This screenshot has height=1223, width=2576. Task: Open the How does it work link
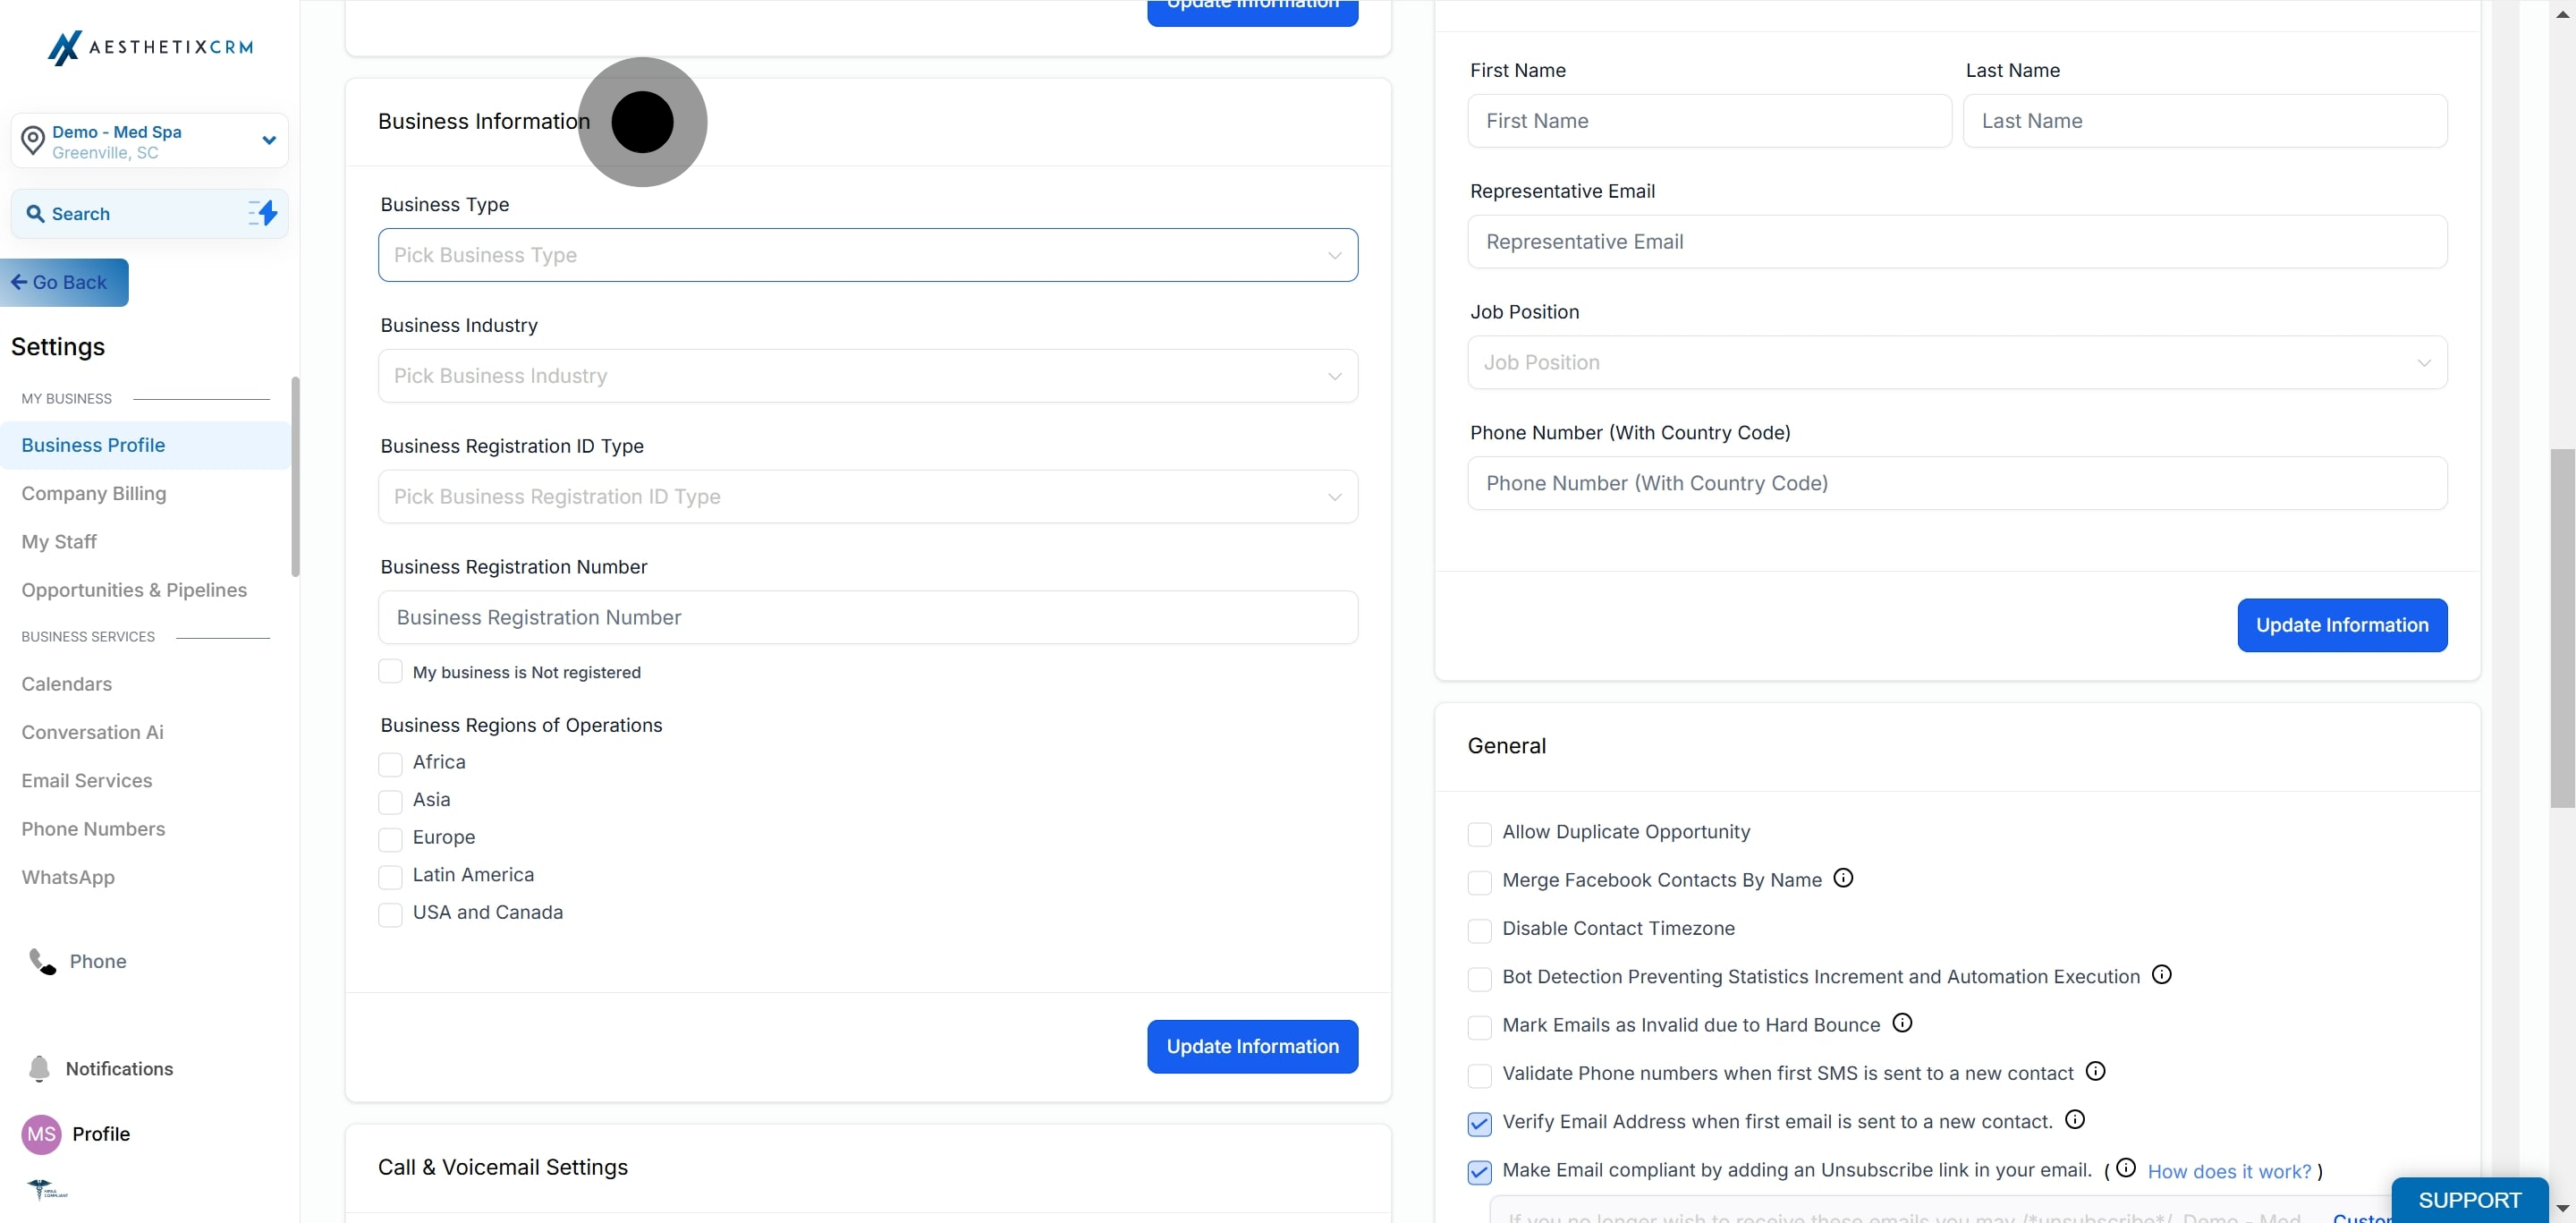pos(2229,1171)
